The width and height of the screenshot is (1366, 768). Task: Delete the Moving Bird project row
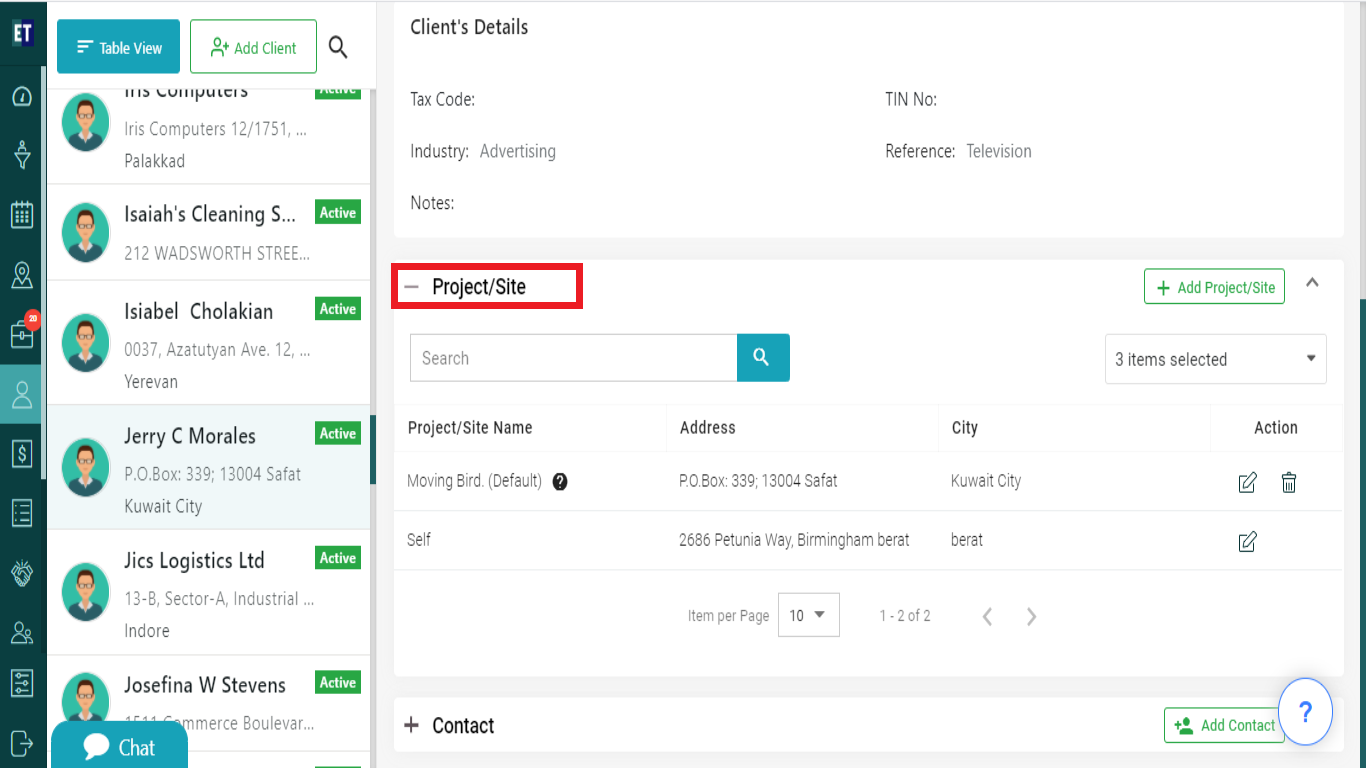pos(1289,483)
